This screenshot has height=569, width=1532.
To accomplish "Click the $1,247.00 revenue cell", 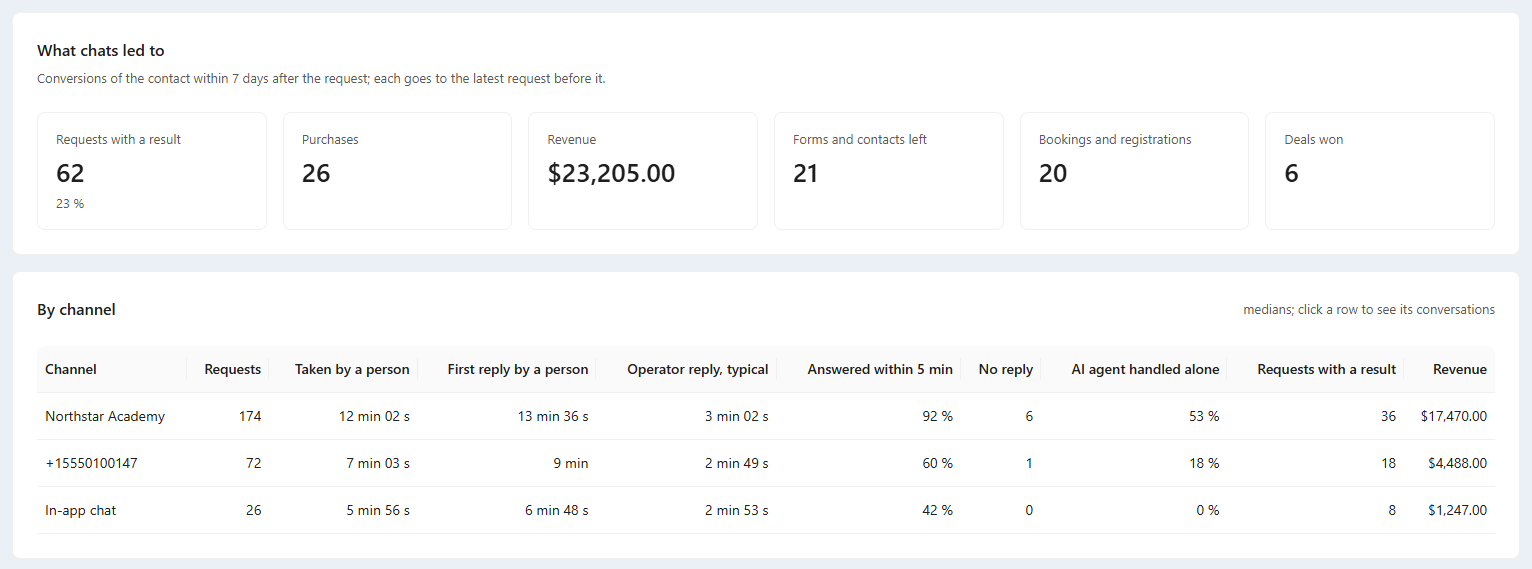I will point(1458,510).
